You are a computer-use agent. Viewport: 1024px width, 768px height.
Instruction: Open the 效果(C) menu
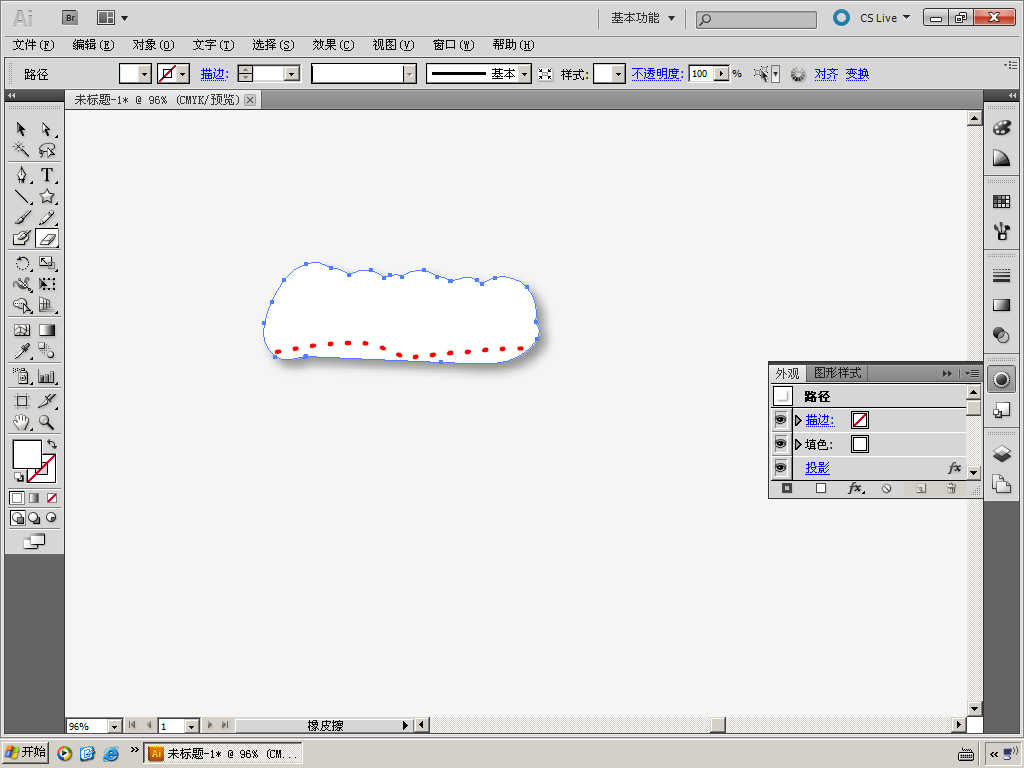pos(332,45)
